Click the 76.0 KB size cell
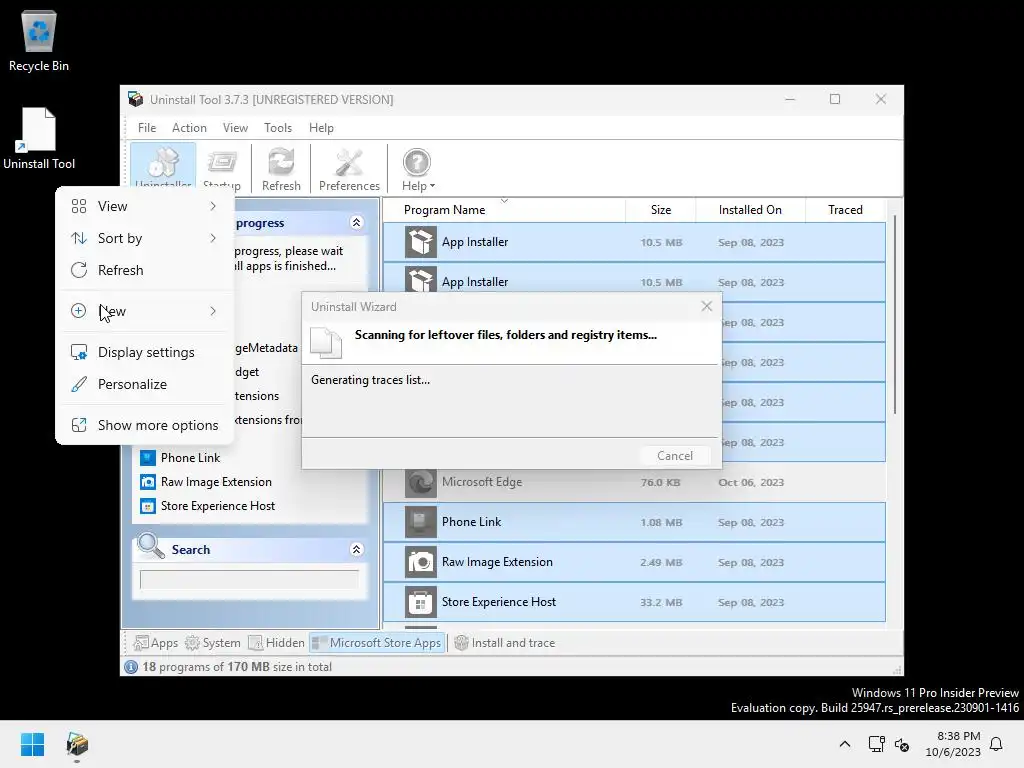Viewport: 1024px width, 768px height. tap(660, 483)
